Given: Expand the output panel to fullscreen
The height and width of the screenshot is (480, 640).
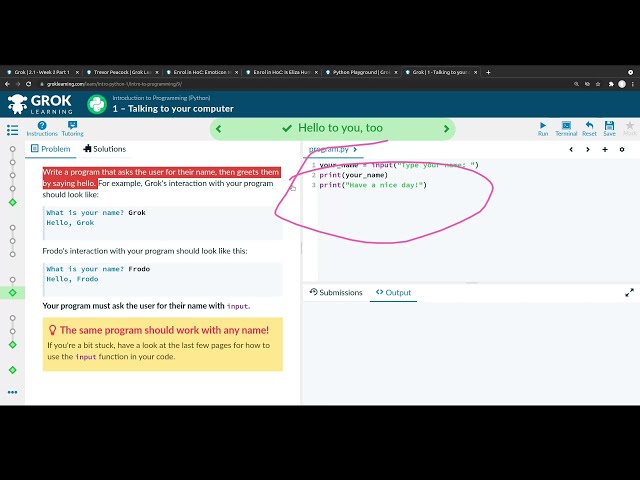Looking at the screenshot, I should 629,293.
